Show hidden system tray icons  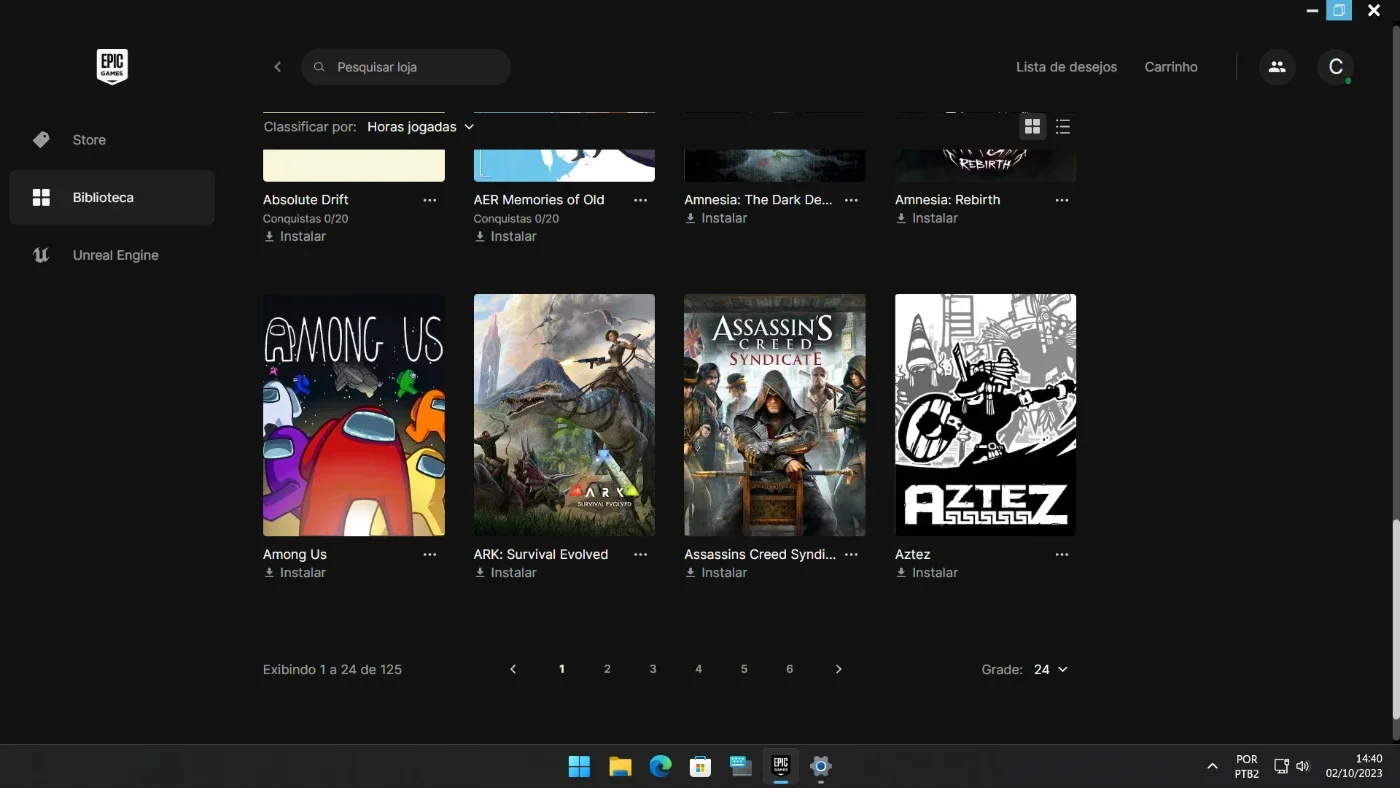click(x=1212, y=766)
